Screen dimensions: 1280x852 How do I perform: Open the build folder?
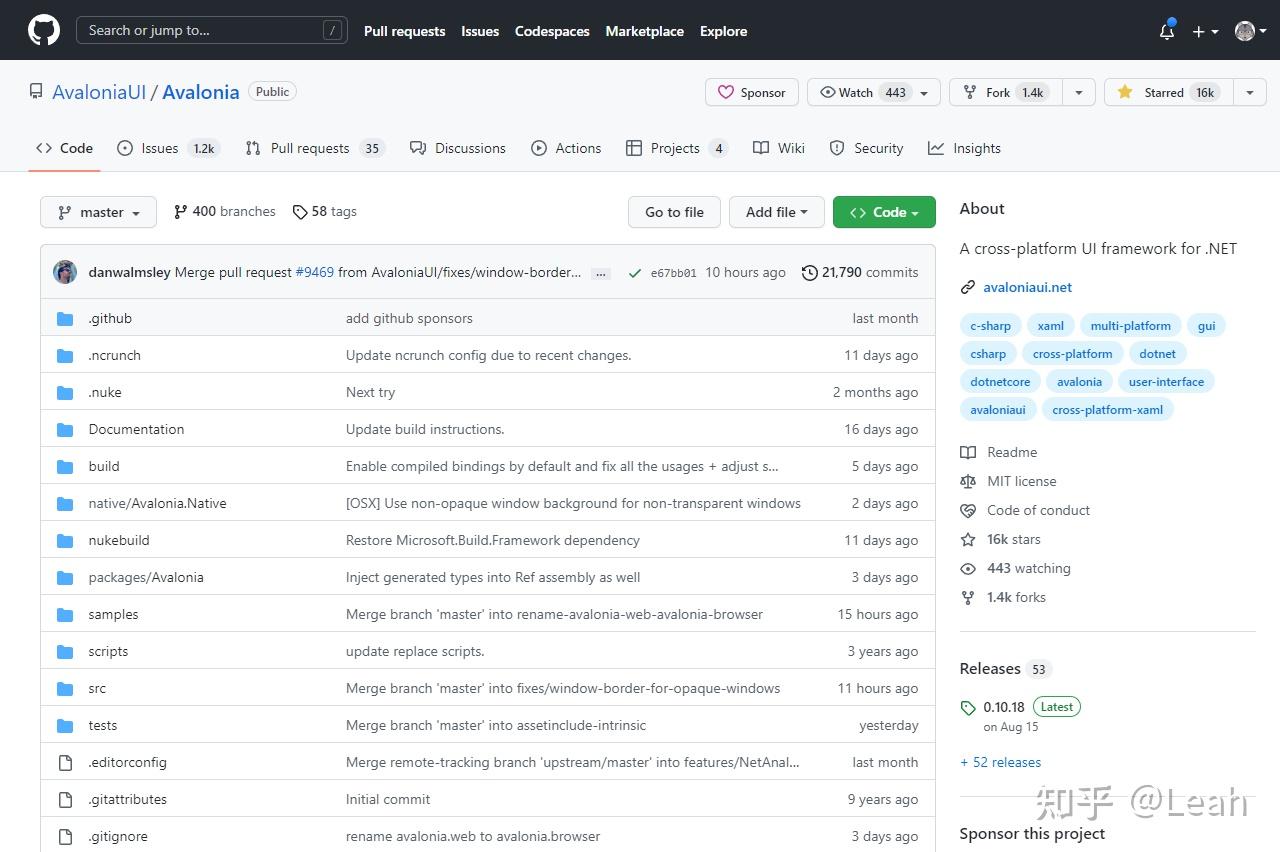tap(104, 467)
